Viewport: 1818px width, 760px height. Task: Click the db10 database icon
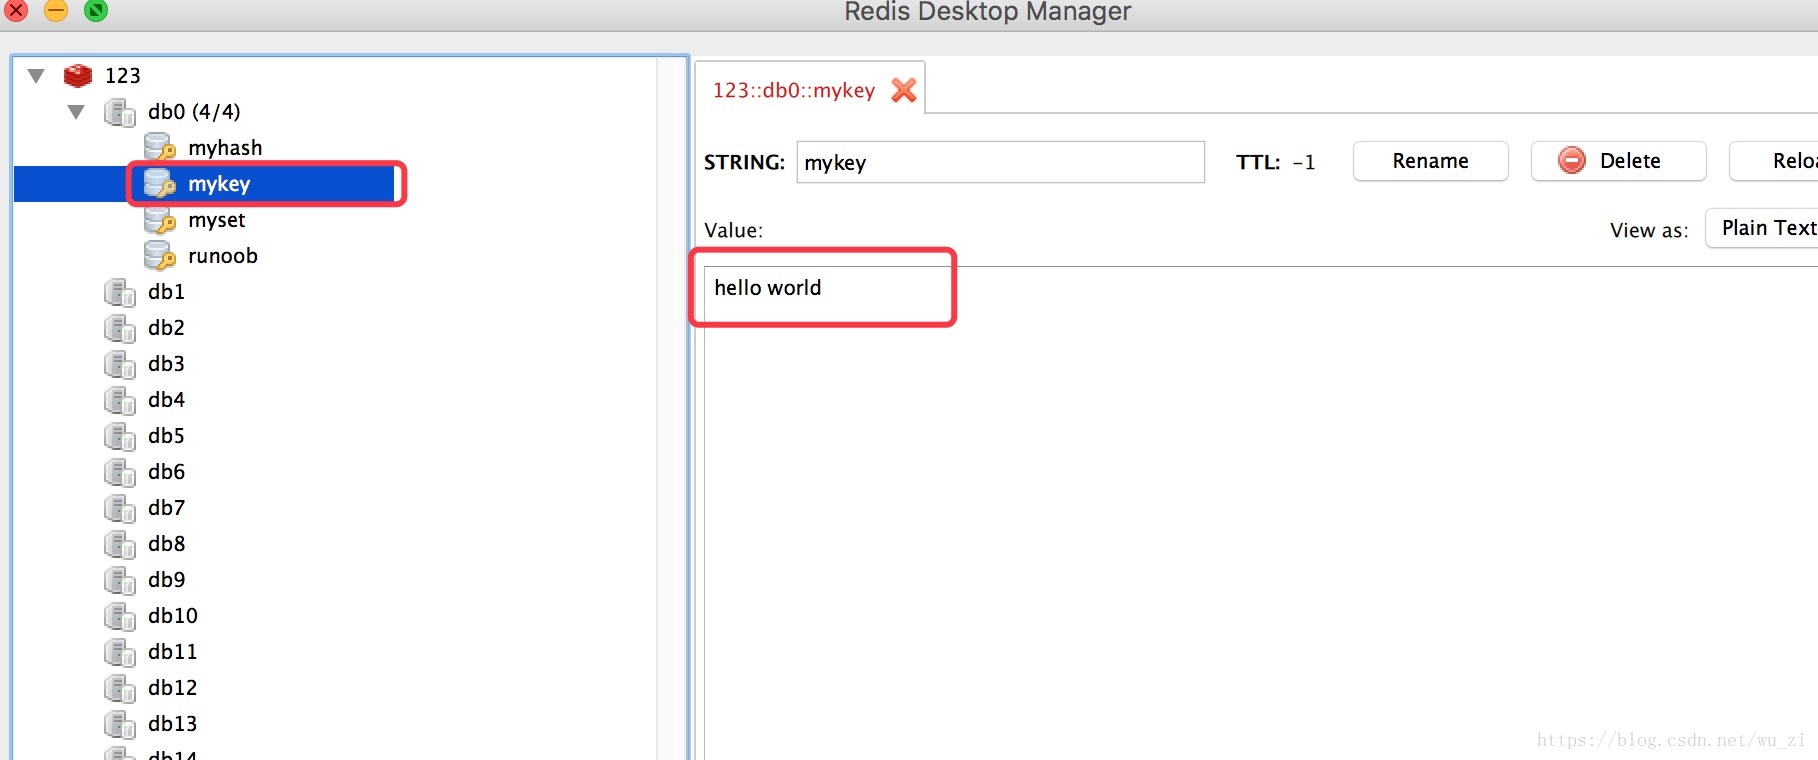click(x=120, y=616)
